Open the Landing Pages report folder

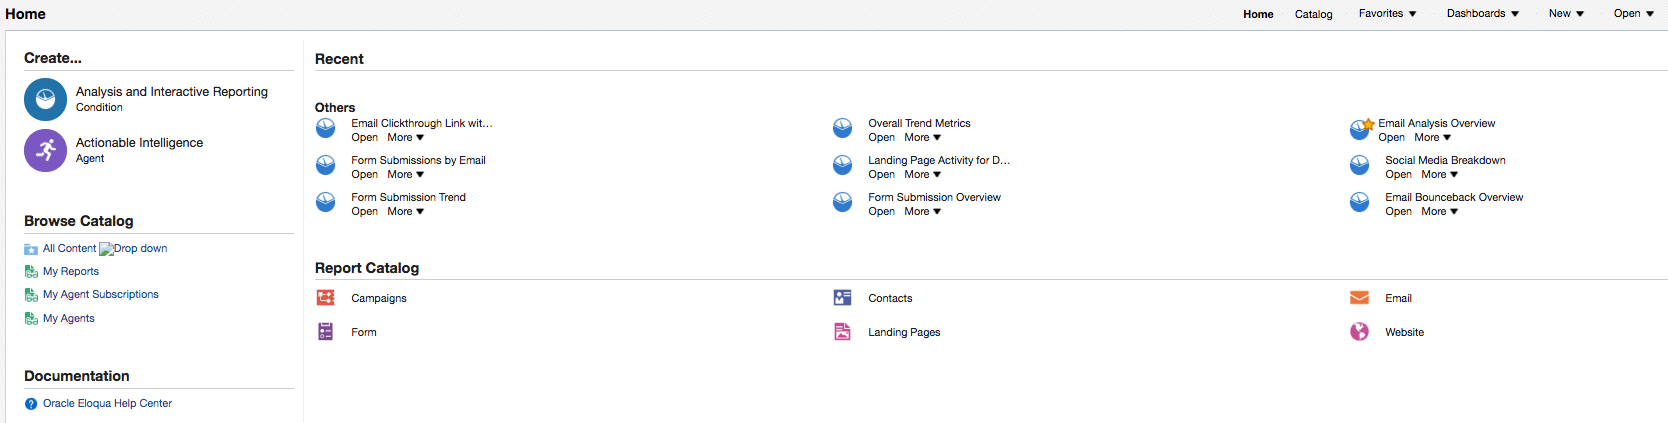[904, 333]
